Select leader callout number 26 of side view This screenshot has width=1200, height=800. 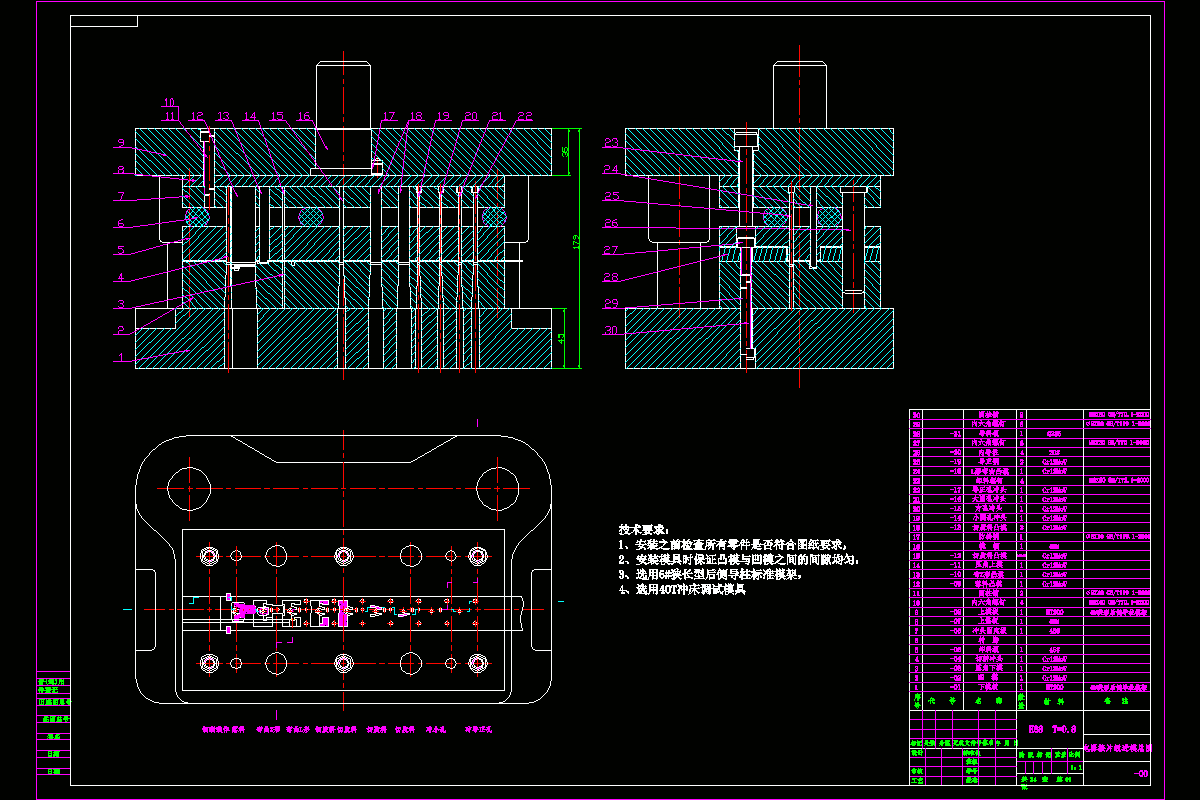tap(611, 223)
